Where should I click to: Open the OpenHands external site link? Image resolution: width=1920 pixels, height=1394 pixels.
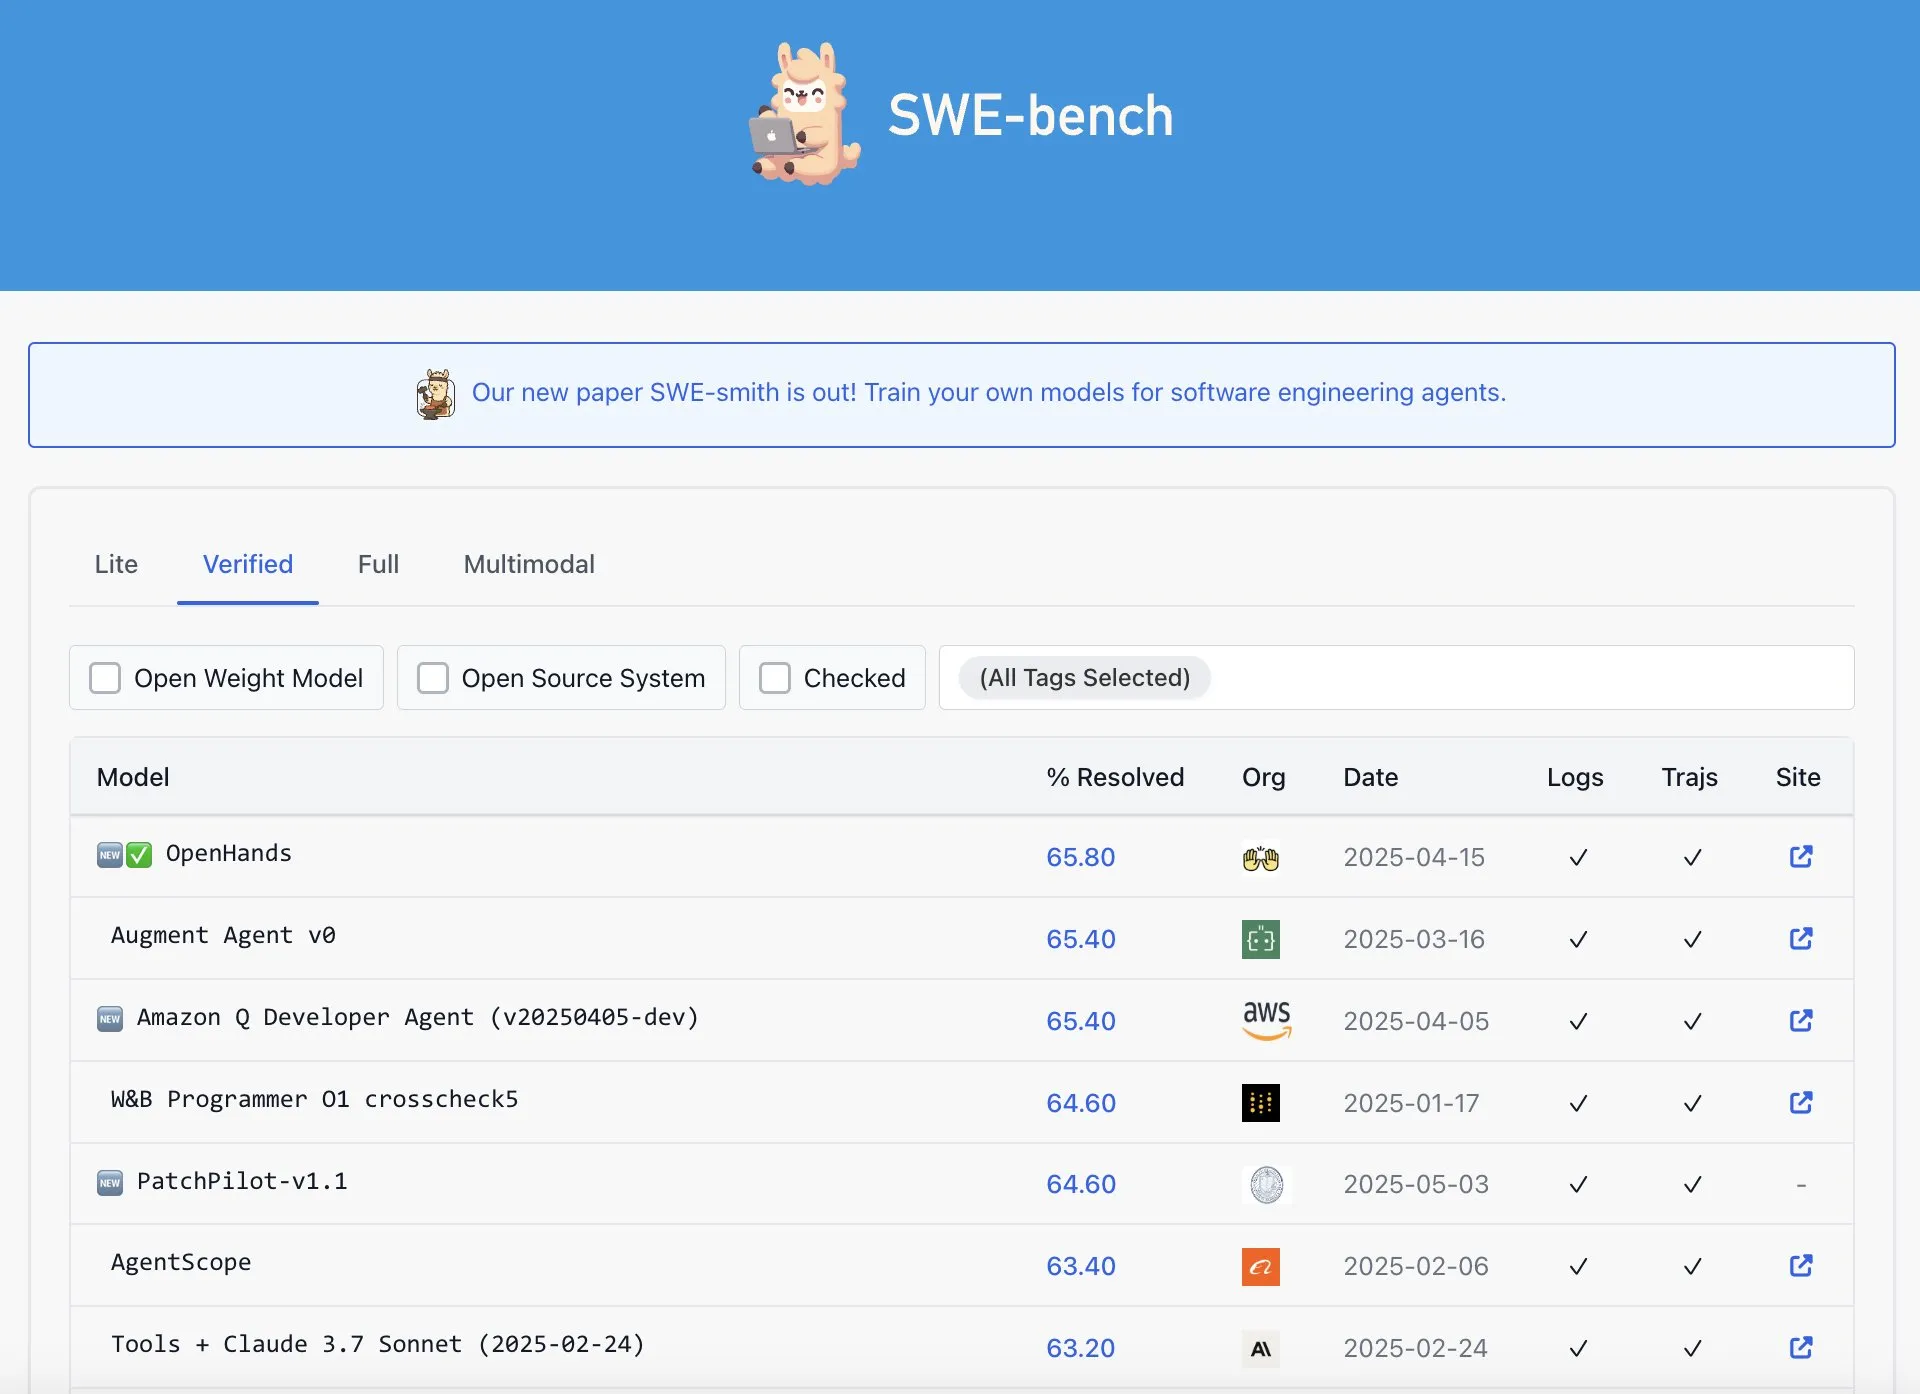pyautogui.click(x=1801, y=857)
